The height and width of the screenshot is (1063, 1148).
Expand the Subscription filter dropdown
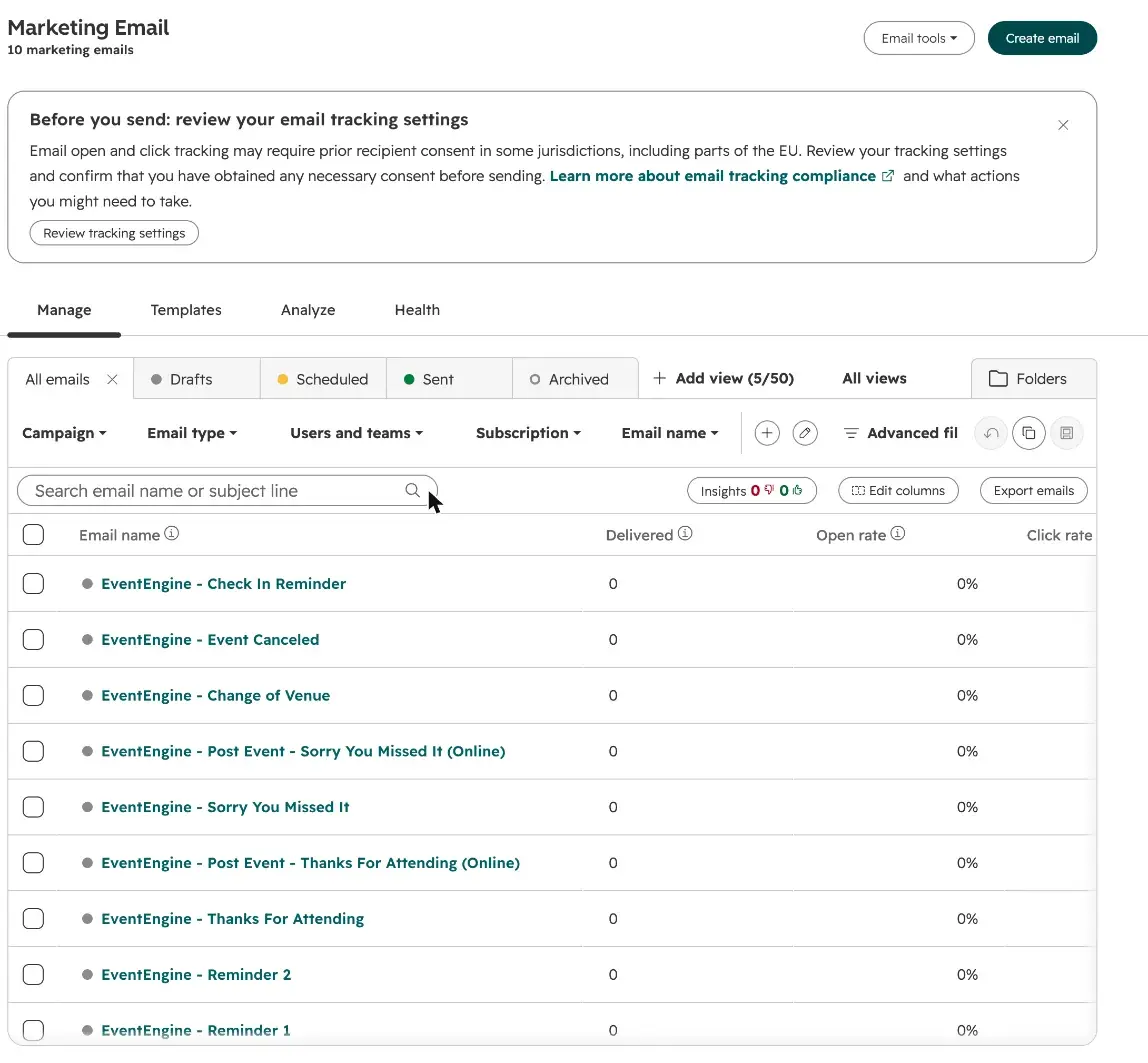point(529,433)
